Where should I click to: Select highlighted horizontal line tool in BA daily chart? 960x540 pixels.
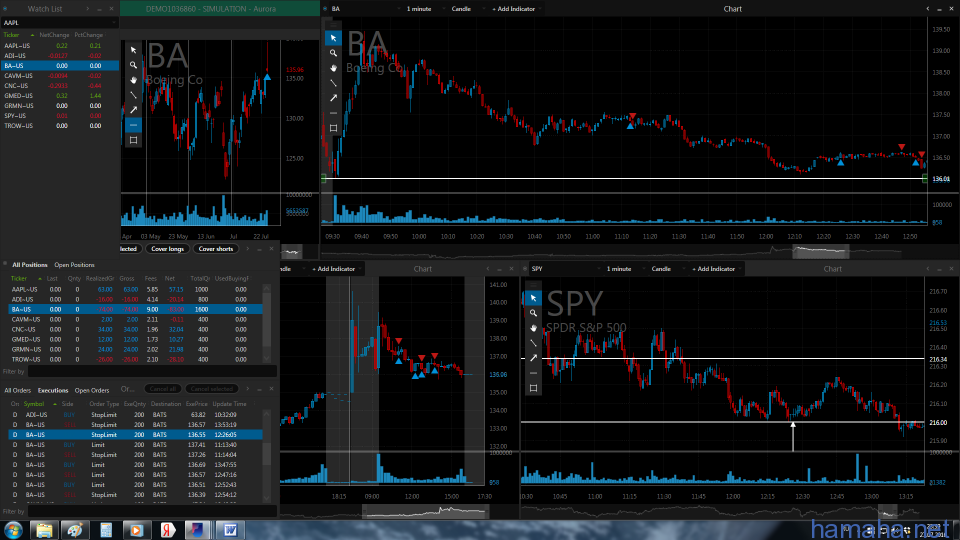point(133,125)
